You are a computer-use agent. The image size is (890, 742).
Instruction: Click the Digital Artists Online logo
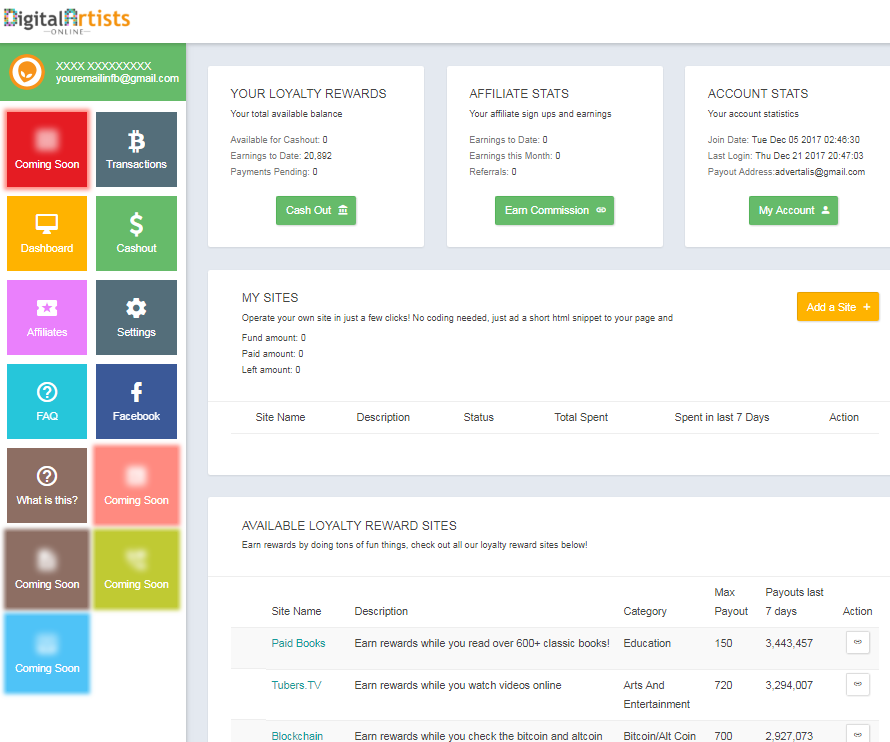pyautogui.click(x=67, y=22)
